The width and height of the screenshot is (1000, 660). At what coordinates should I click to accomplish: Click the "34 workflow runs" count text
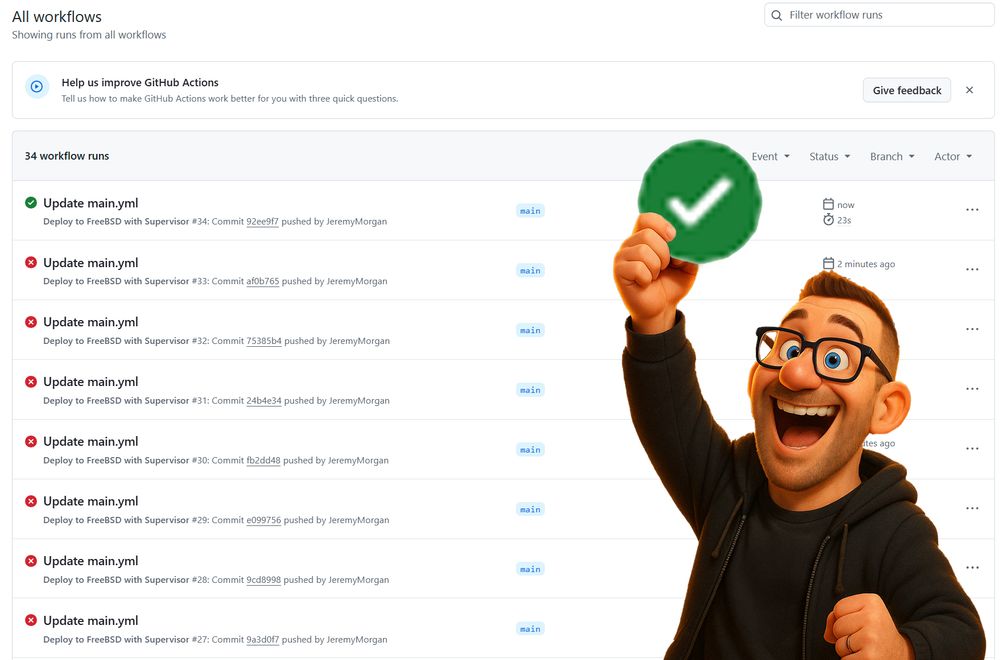67,156
